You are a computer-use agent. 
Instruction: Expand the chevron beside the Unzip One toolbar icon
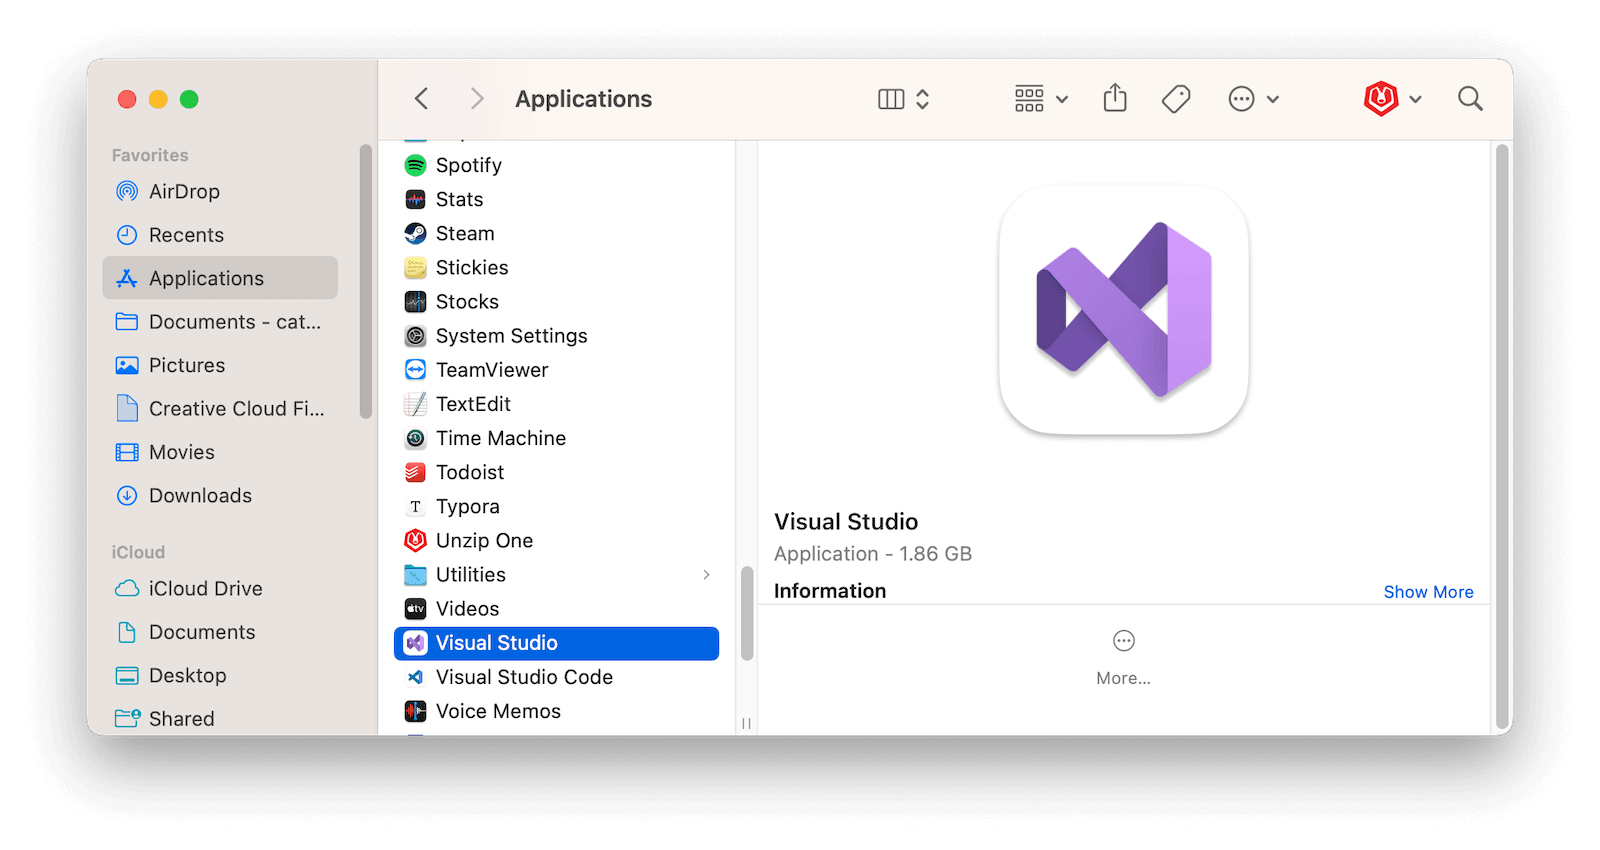click(x=1415, y=99)
